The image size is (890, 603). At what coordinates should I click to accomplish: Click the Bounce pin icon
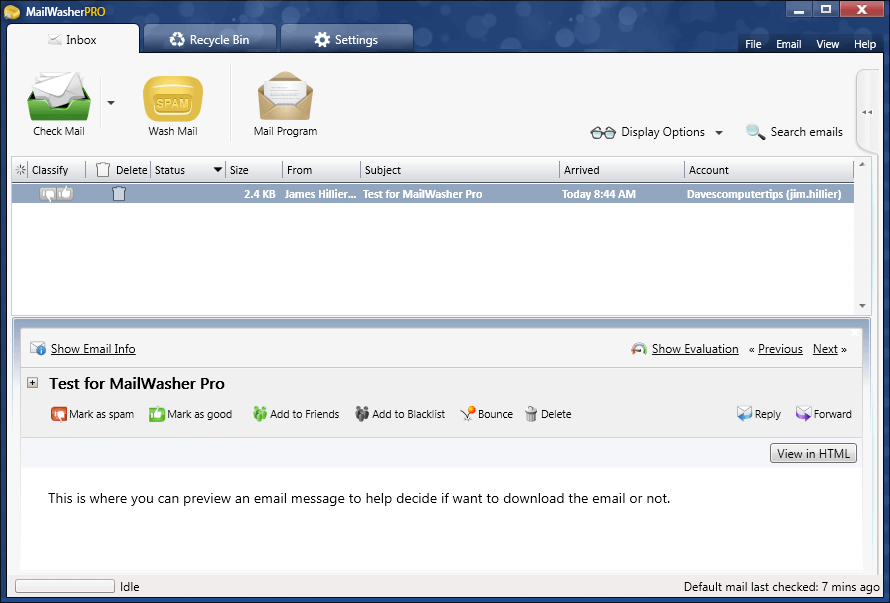tap(467, 414)
